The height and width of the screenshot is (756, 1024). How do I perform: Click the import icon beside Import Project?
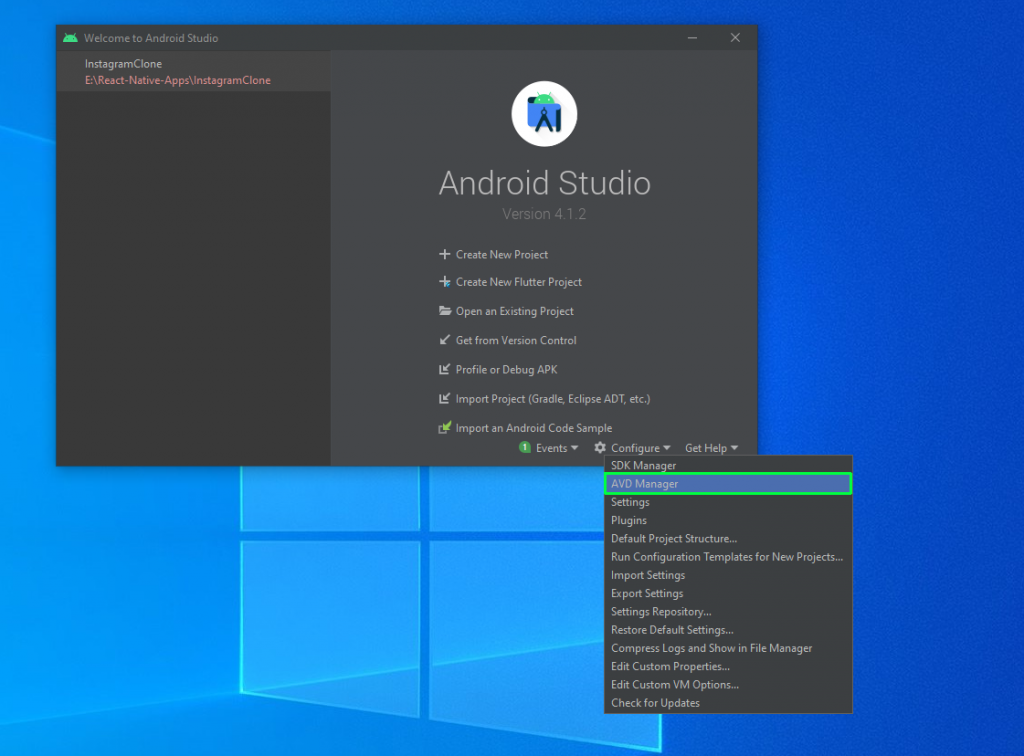[x=445, y=398]
